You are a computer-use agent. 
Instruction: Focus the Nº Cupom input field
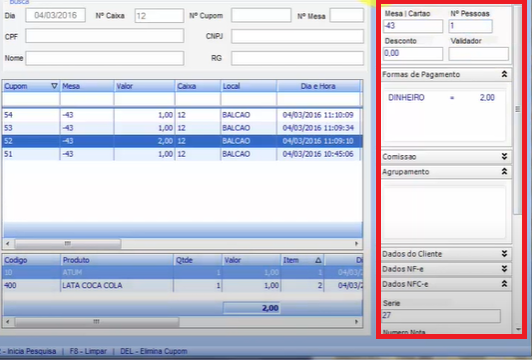261,16
